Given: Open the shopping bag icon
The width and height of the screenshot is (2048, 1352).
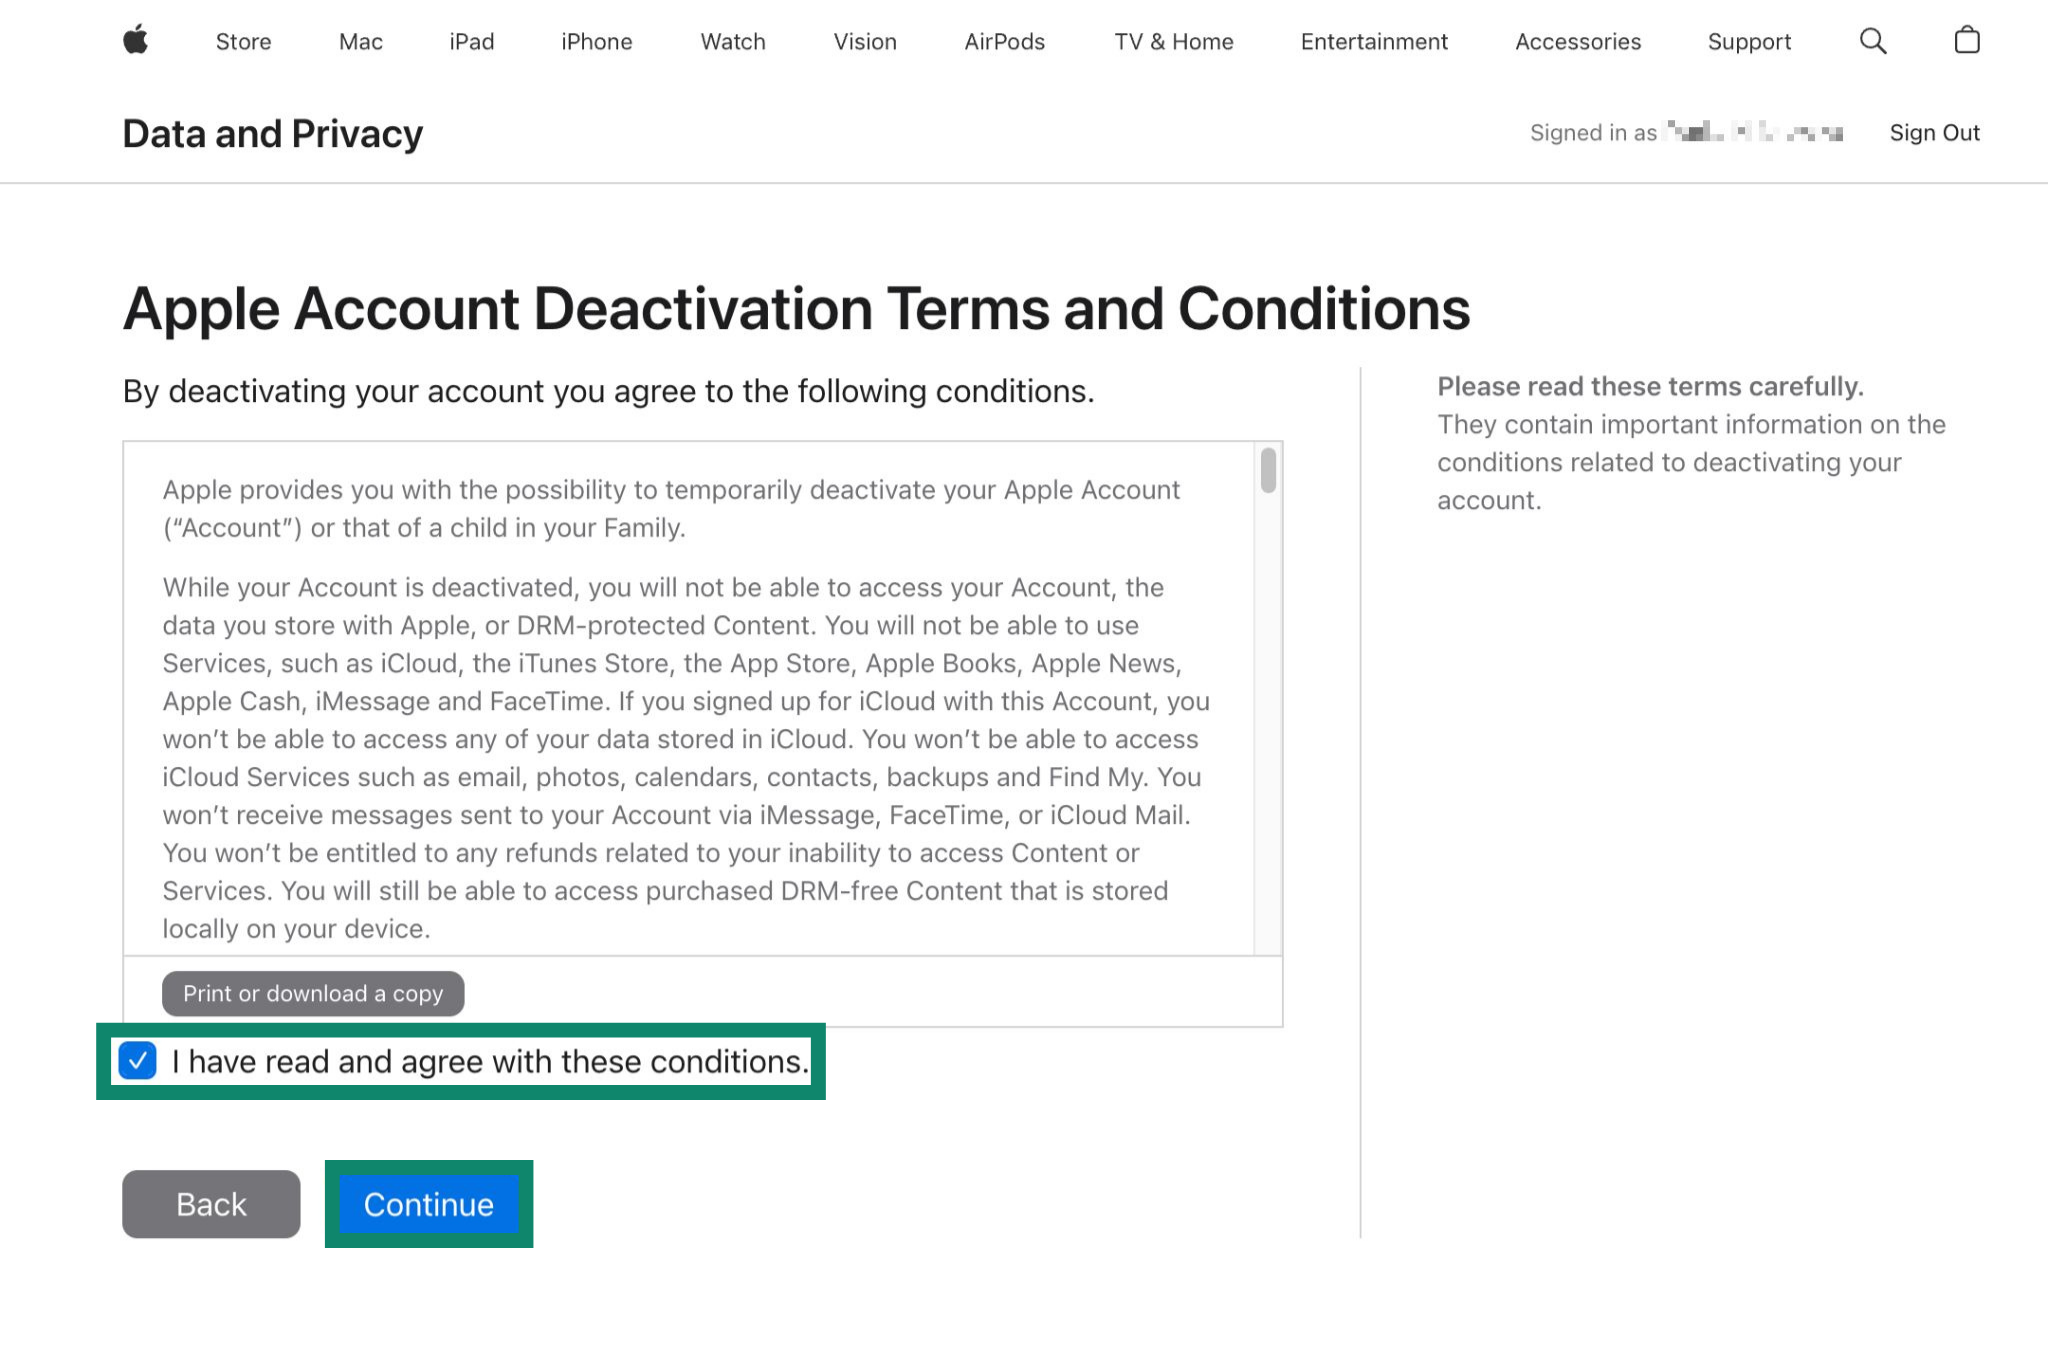Looking at the screenshot, I should point(1966,41).
